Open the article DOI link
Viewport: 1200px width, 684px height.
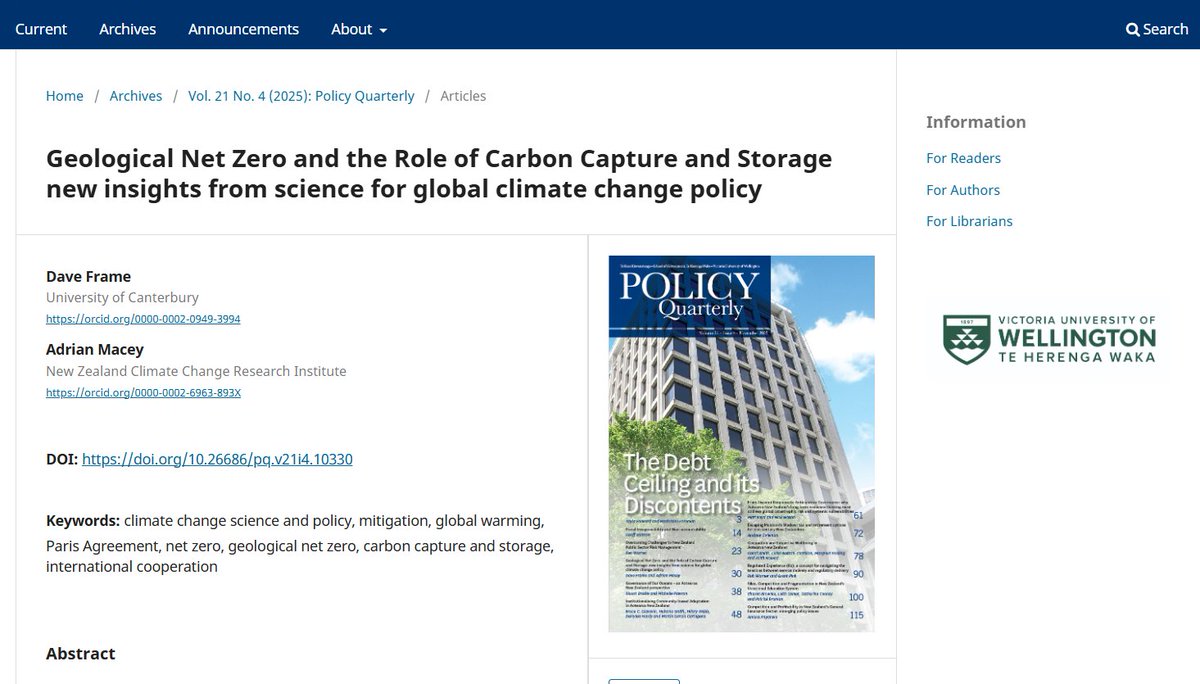(217, 459)
